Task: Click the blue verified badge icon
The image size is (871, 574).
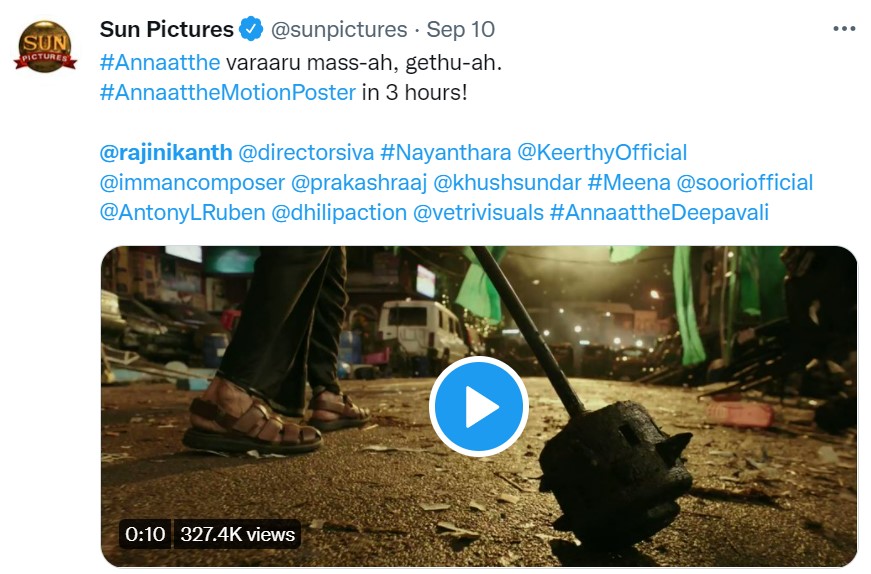Action: coord(251,29)
